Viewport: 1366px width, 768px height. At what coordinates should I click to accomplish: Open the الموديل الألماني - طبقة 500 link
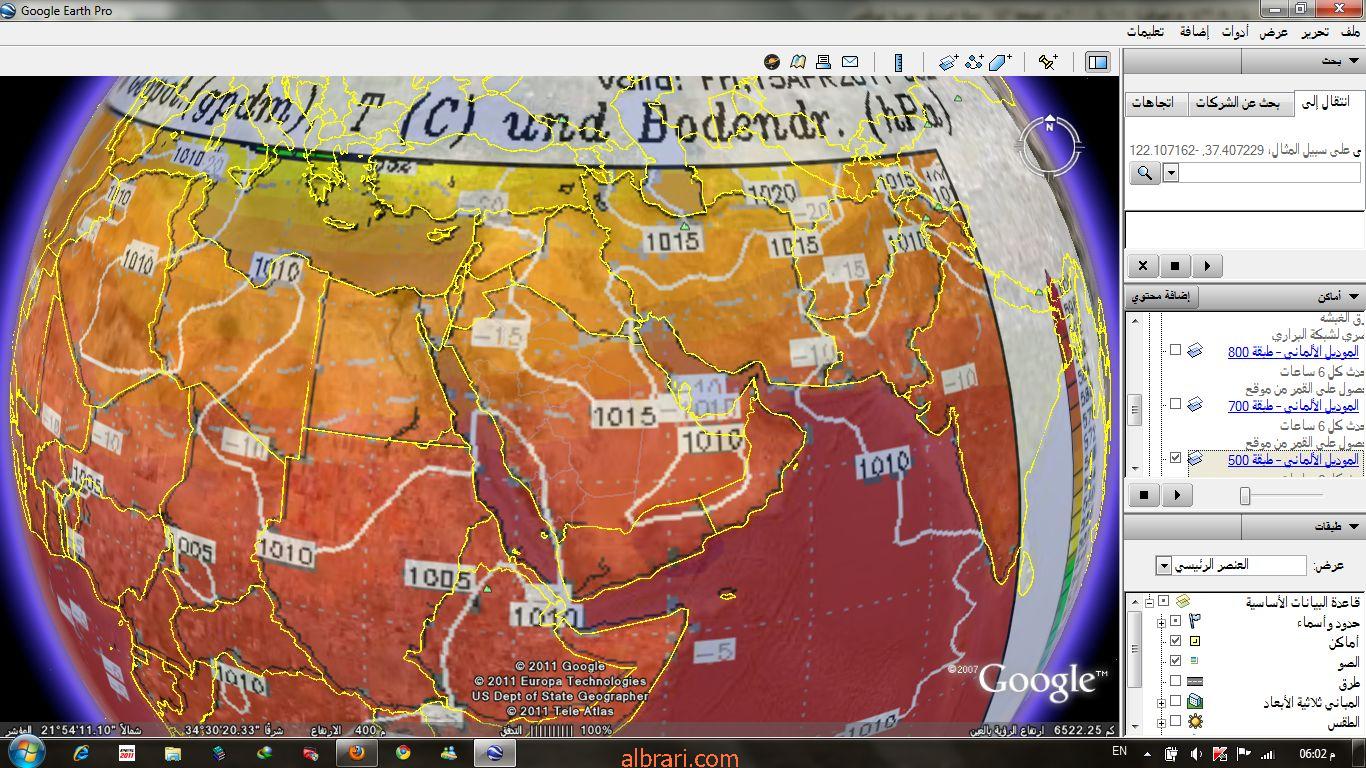pos(1293,459)
